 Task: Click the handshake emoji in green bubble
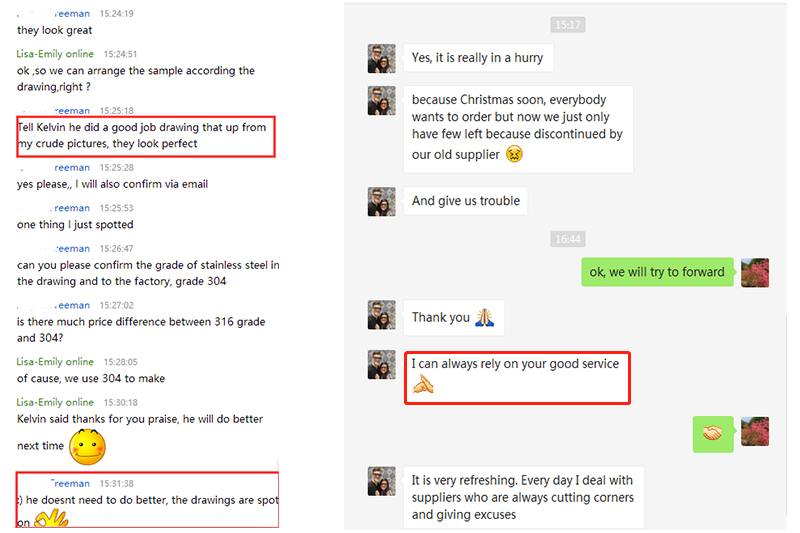point(713,434)
